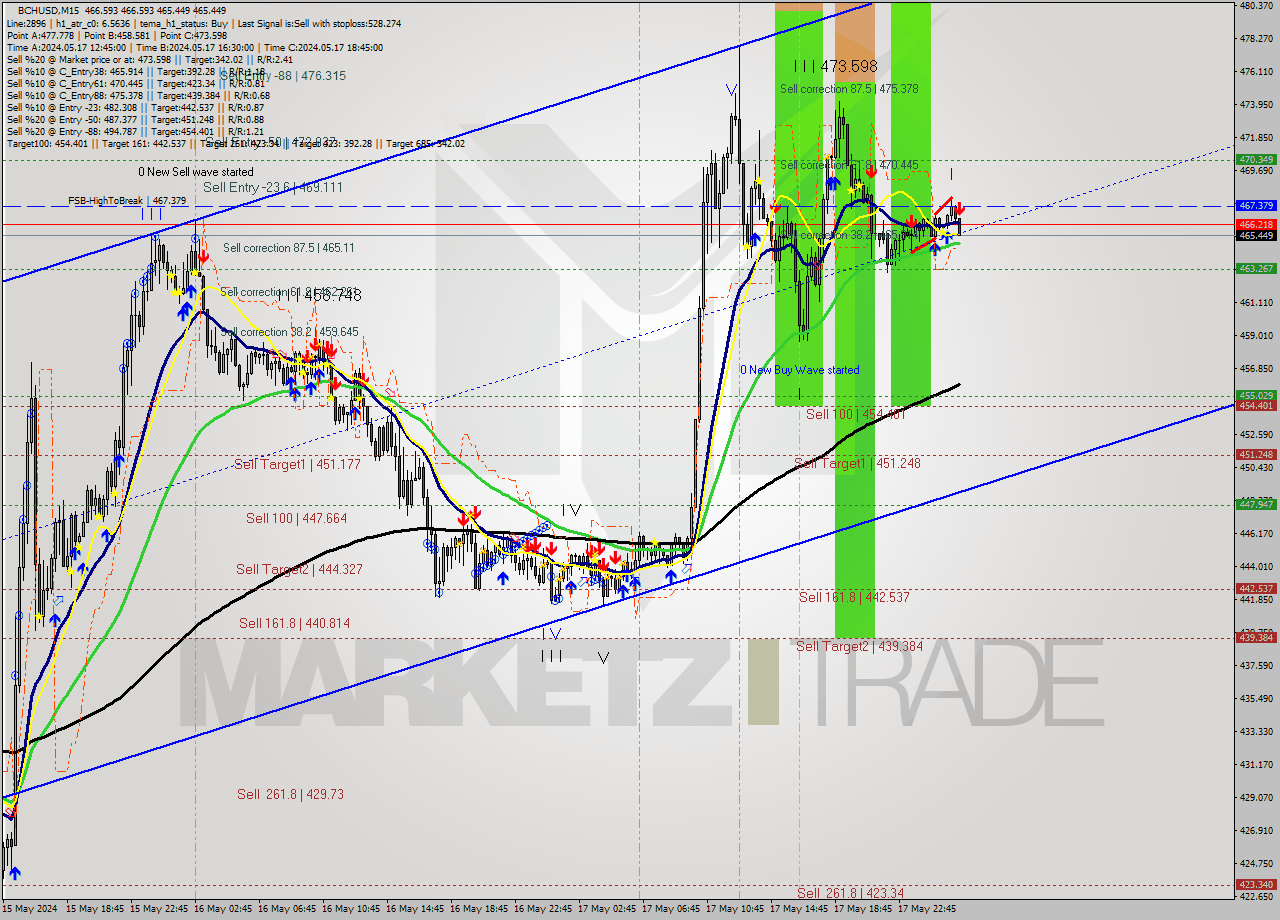Click blue 467.379 price tag on axis
The image size is (1280, 920).
1256,205
